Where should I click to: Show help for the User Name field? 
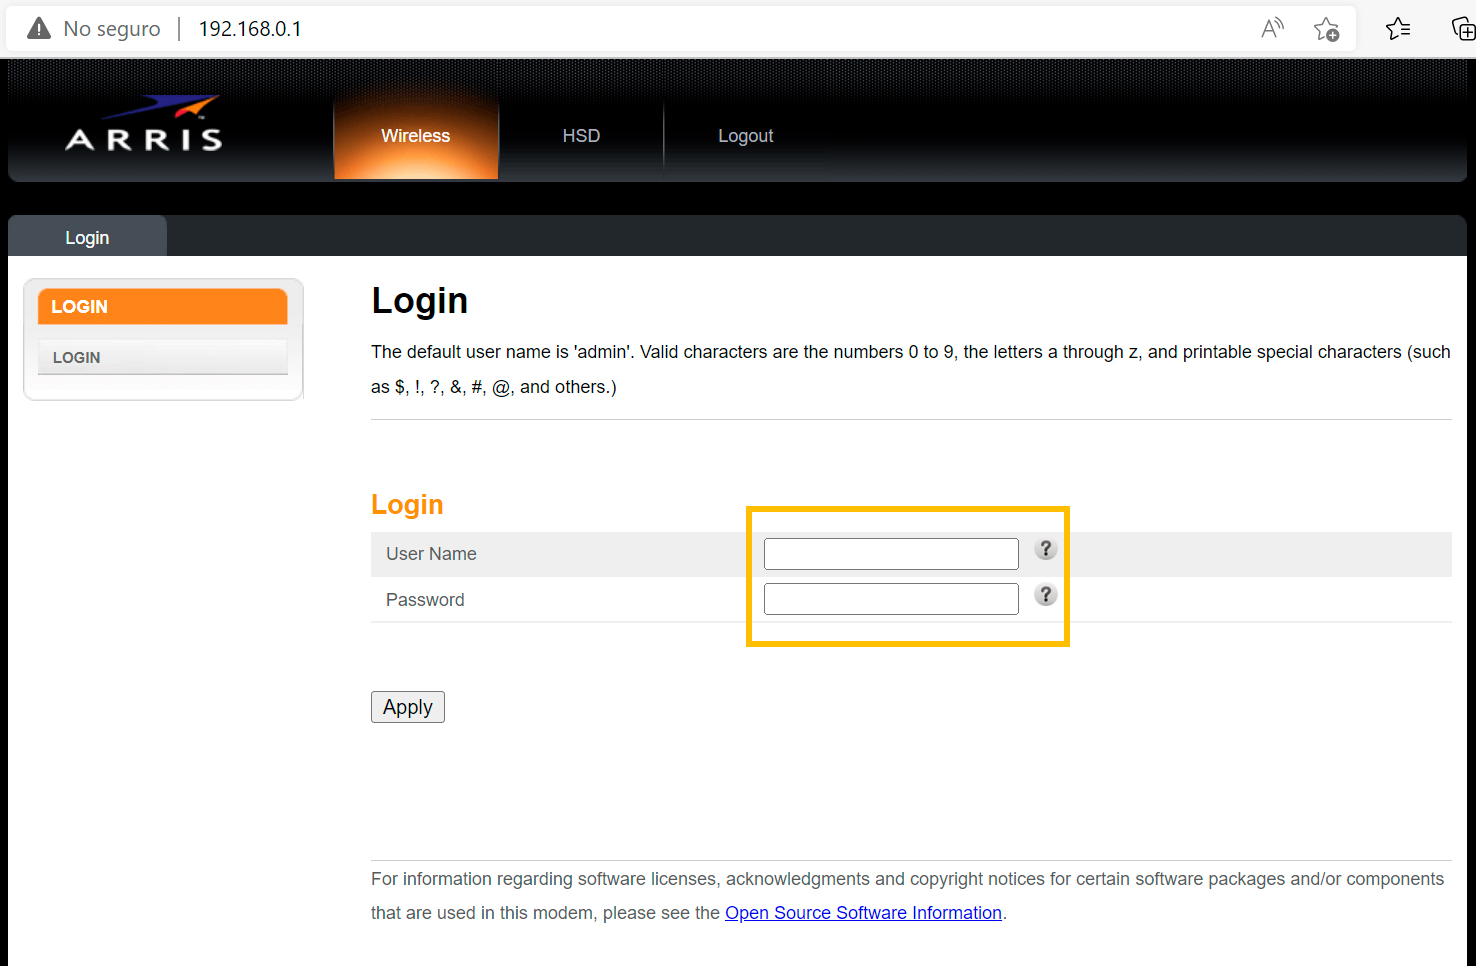(x=1045, y=549)
